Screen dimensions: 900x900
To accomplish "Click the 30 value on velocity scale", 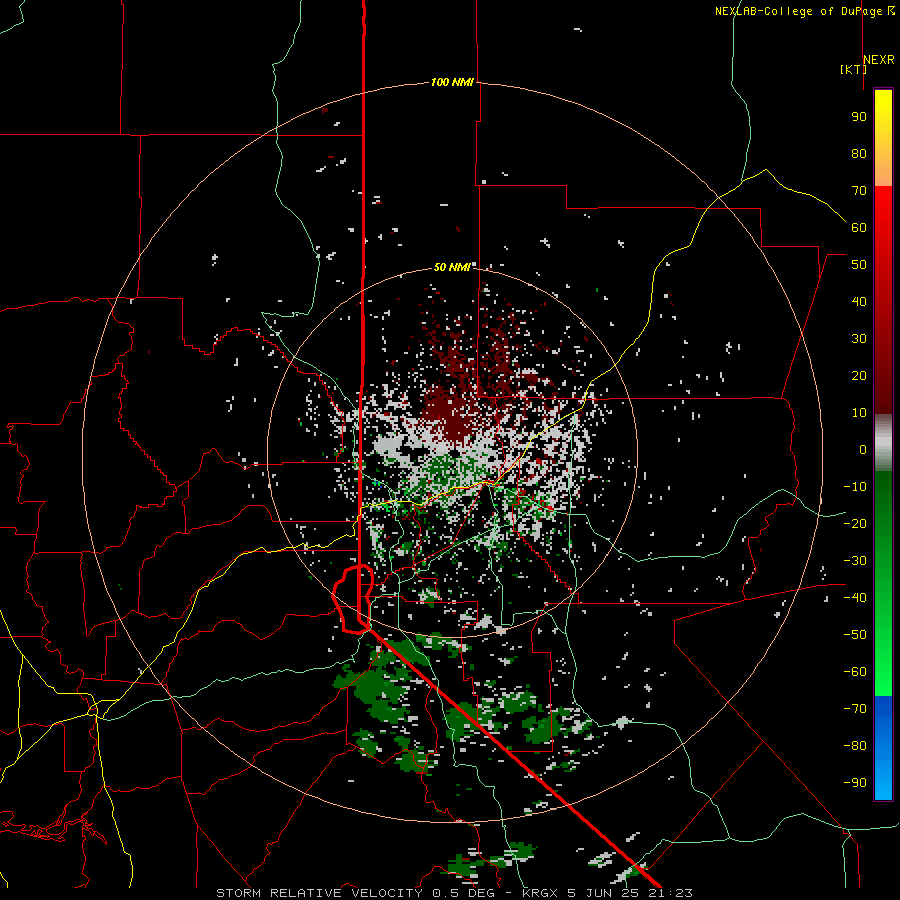I will (859, 339).
